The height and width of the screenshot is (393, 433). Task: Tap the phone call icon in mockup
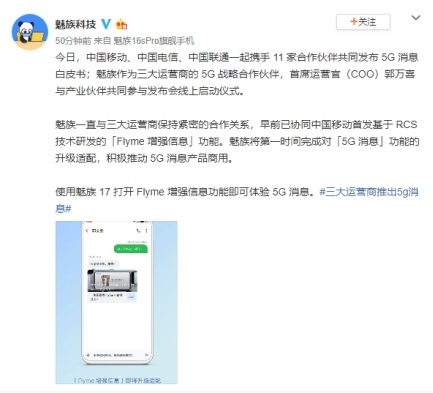138,231
